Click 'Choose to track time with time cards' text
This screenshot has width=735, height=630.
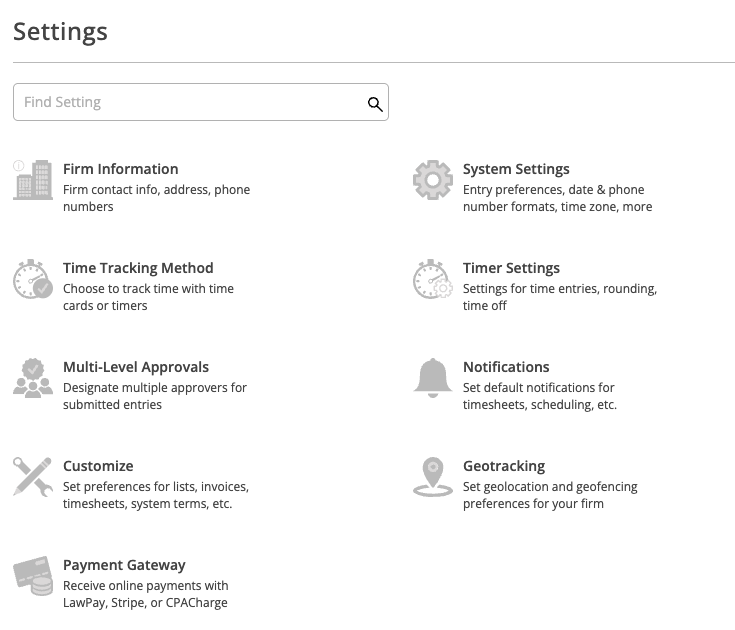[x=148, y=297]
